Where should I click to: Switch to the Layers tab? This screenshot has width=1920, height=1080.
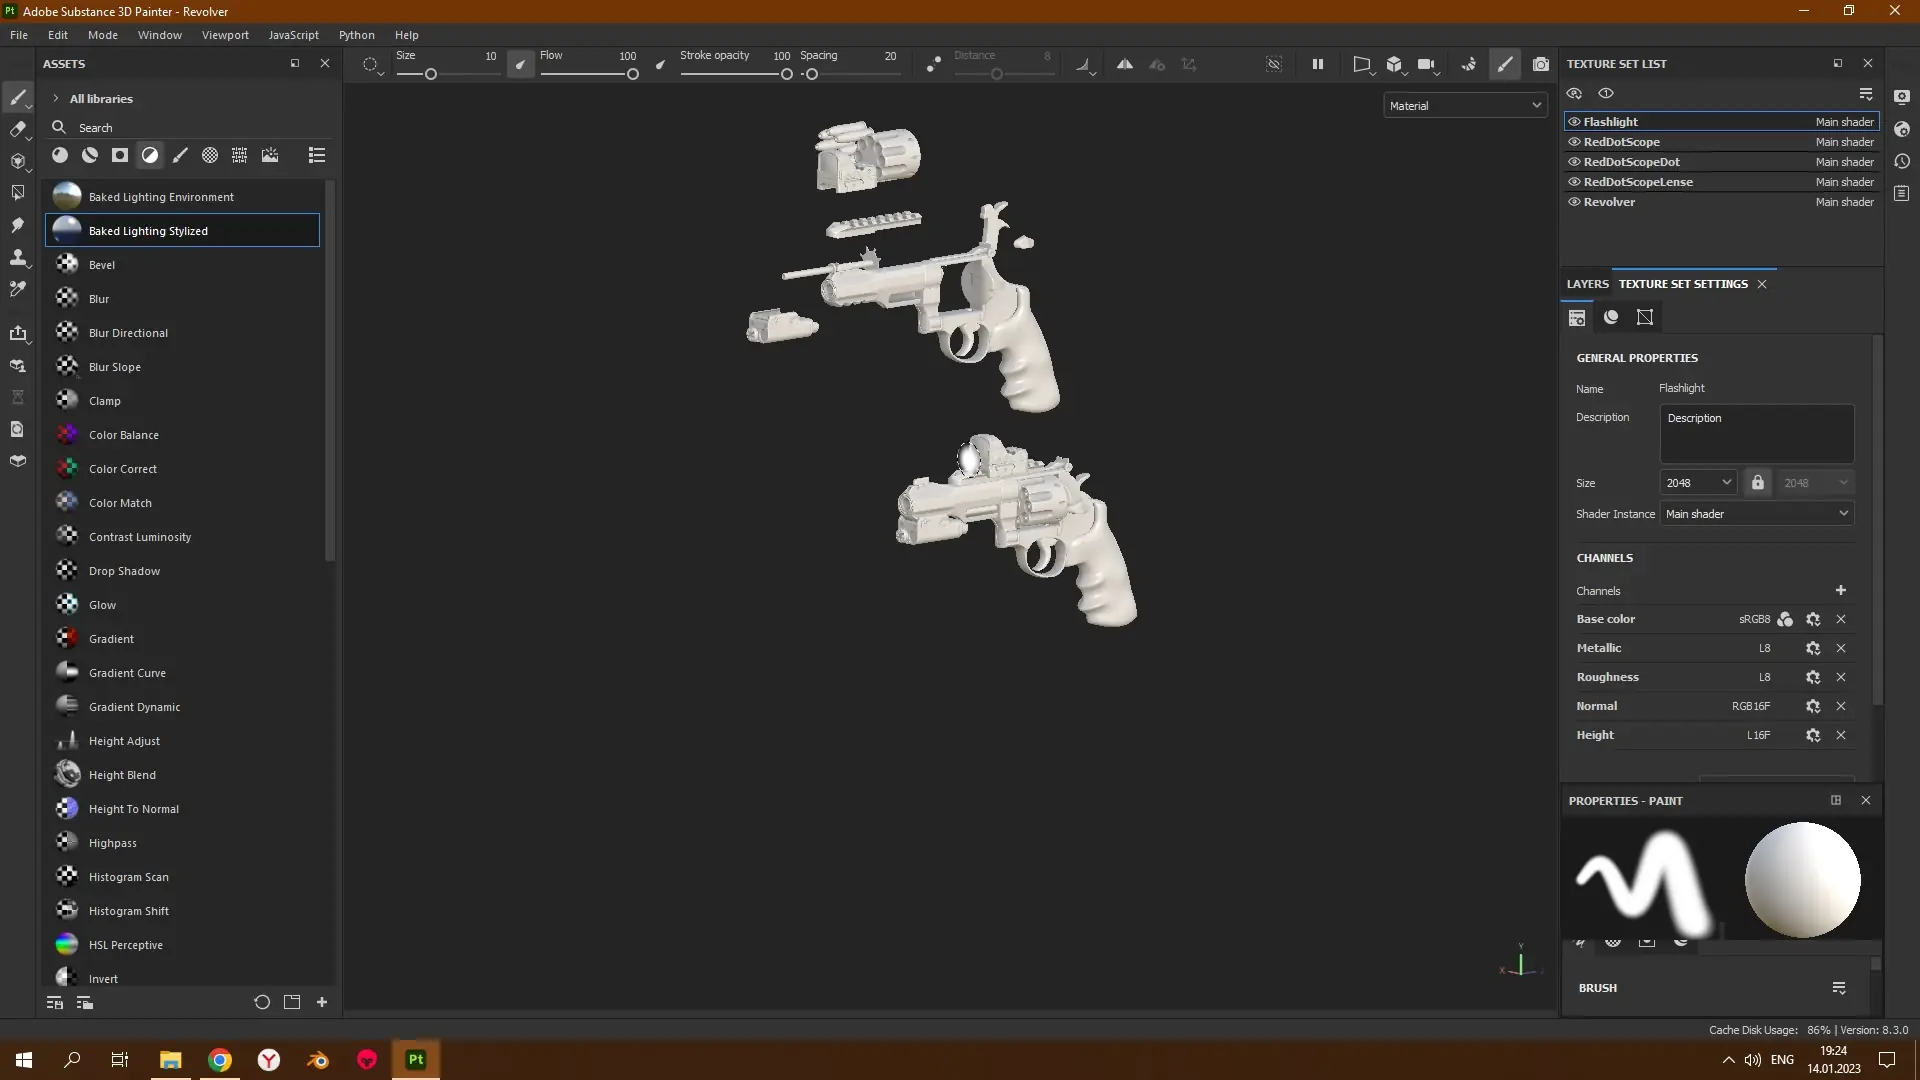tap(1588, 283)
